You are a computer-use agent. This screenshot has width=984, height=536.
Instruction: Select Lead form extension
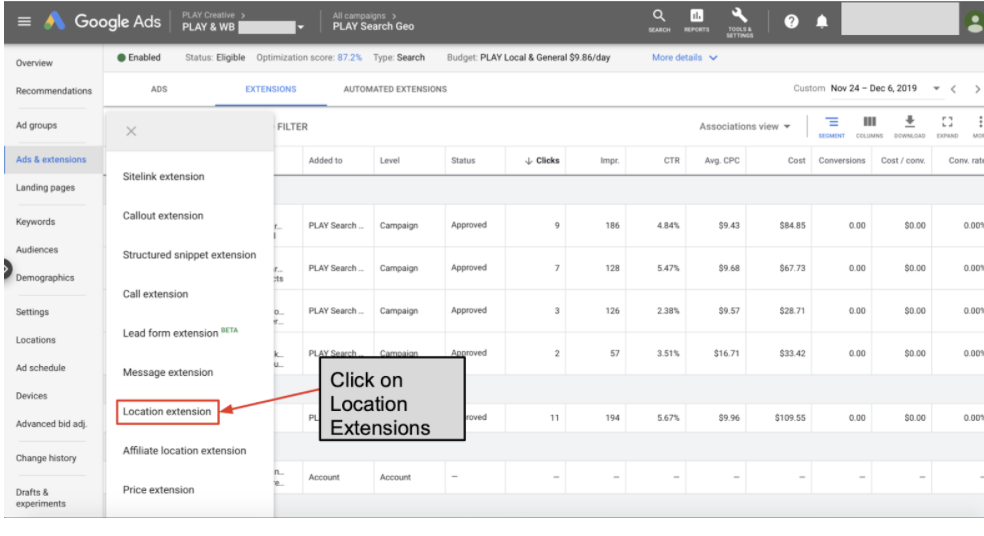pos(180,332)
